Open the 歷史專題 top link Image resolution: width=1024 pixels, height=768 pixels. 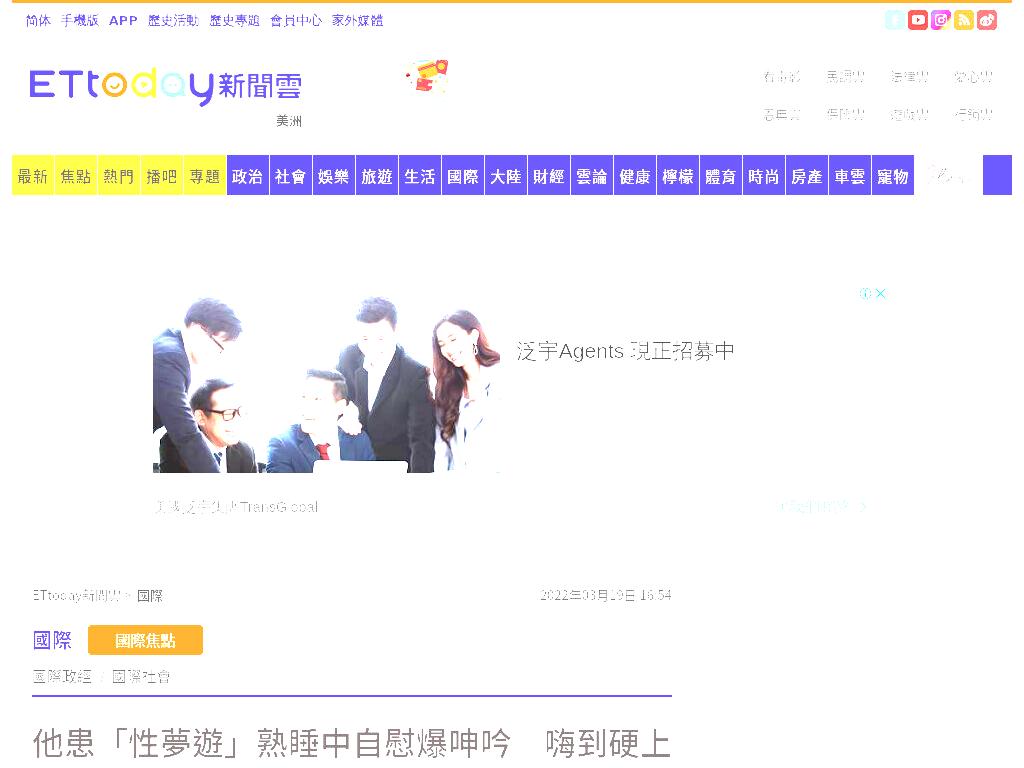point(234,21)
